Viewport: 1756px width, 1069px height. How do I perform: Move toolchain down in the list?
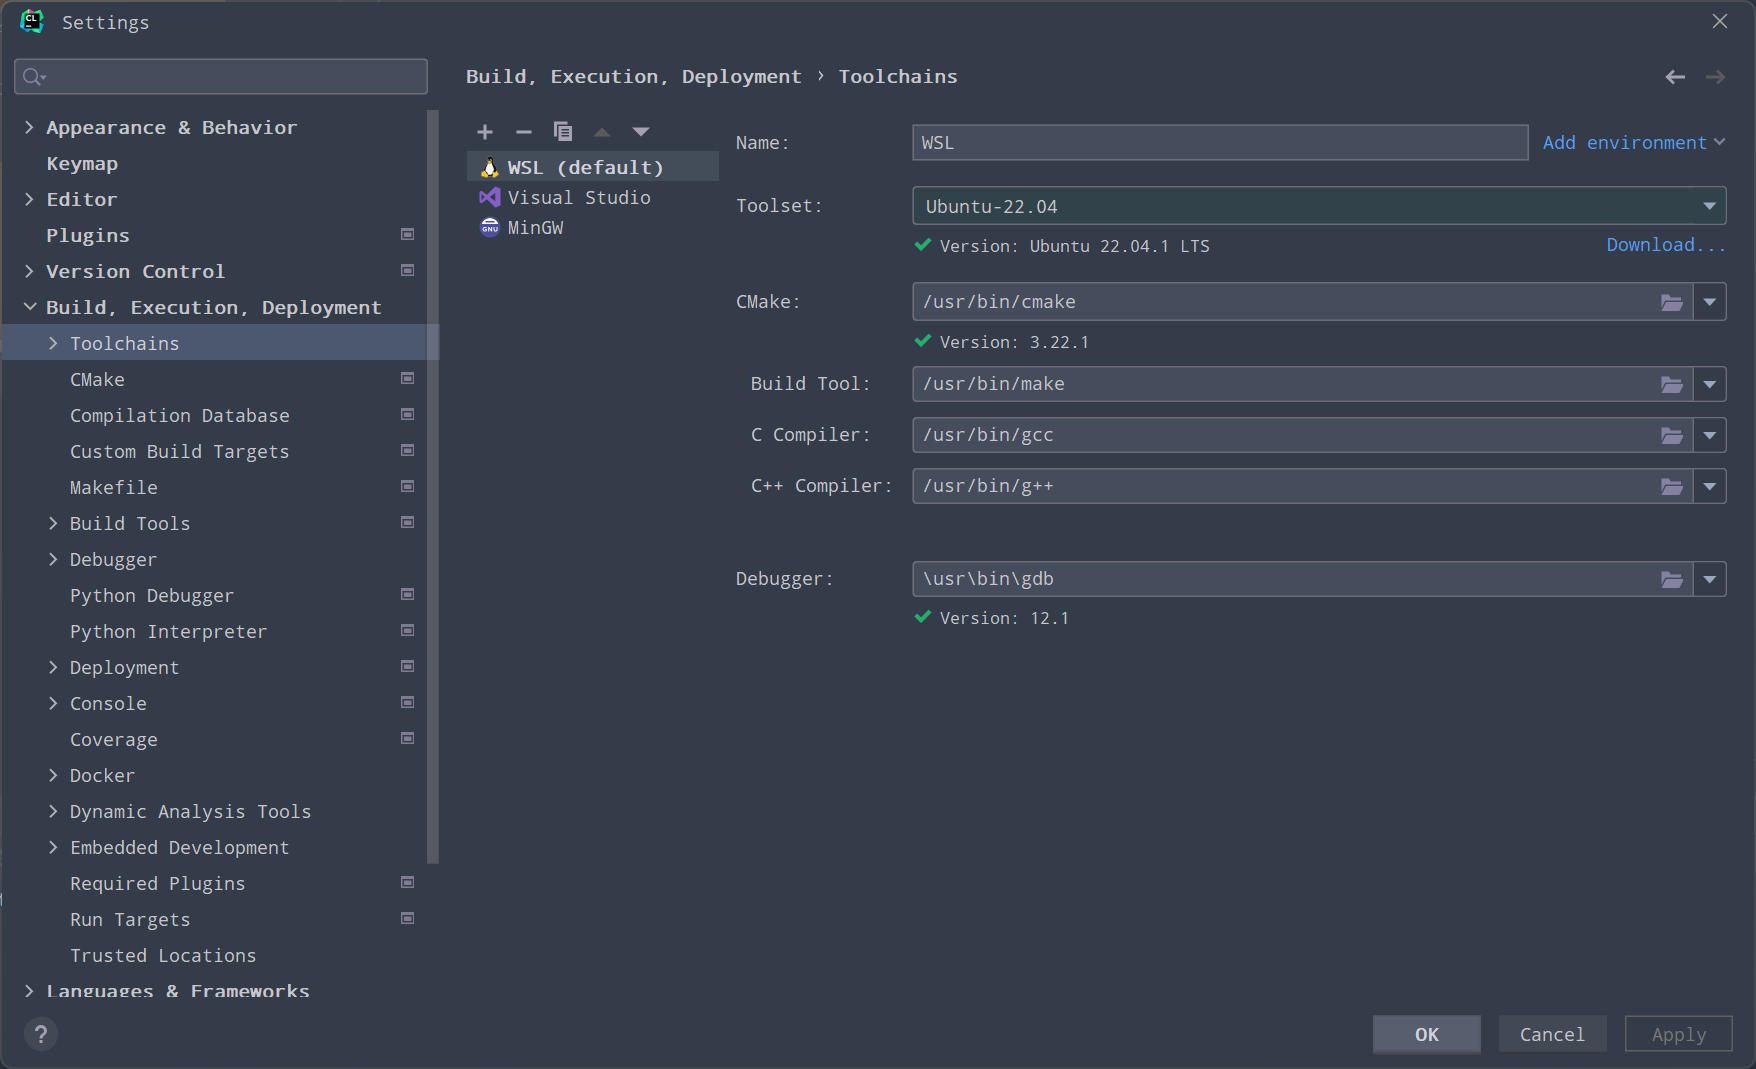click(x=641, y=132)
